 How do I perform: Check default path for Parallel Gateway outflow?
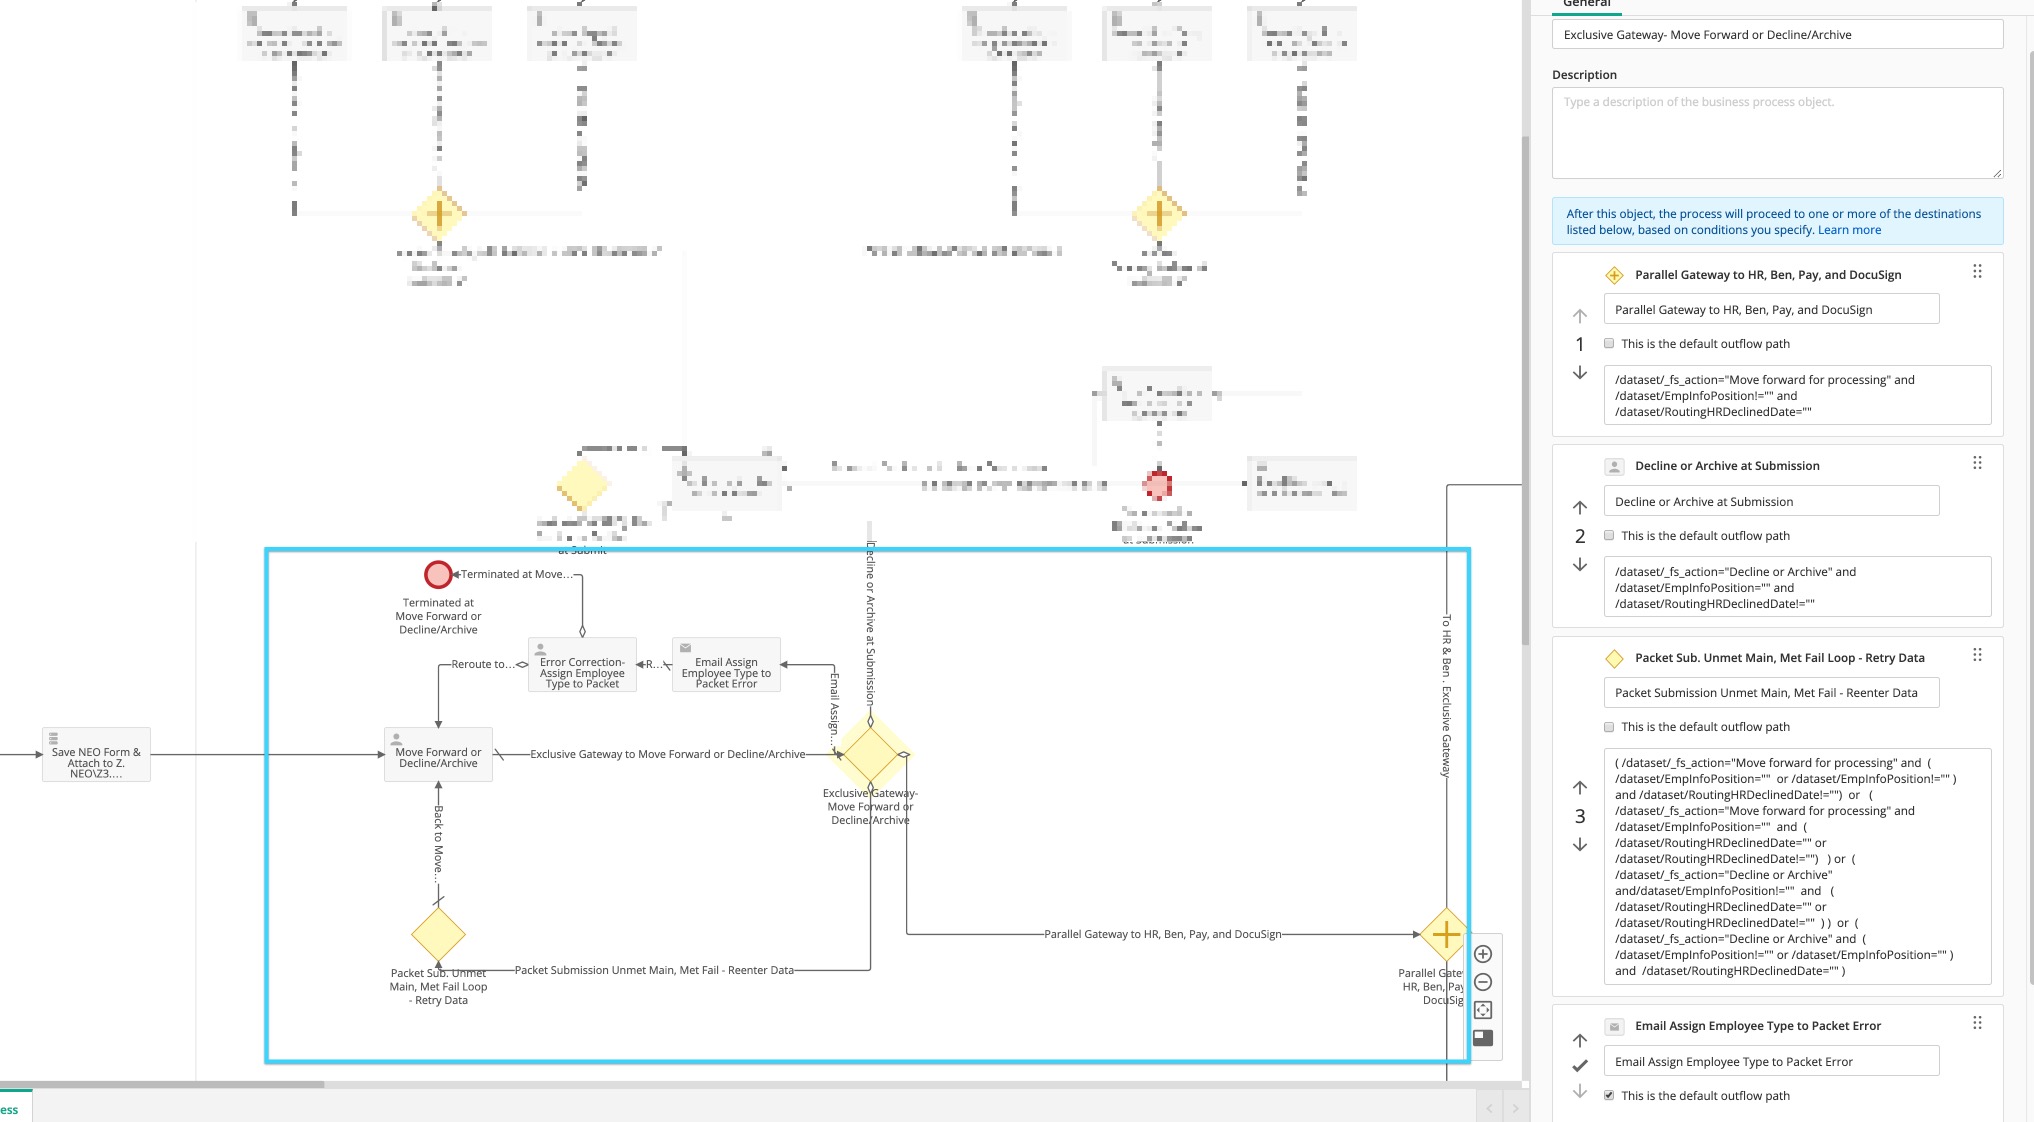click(x=1609, y=343)
